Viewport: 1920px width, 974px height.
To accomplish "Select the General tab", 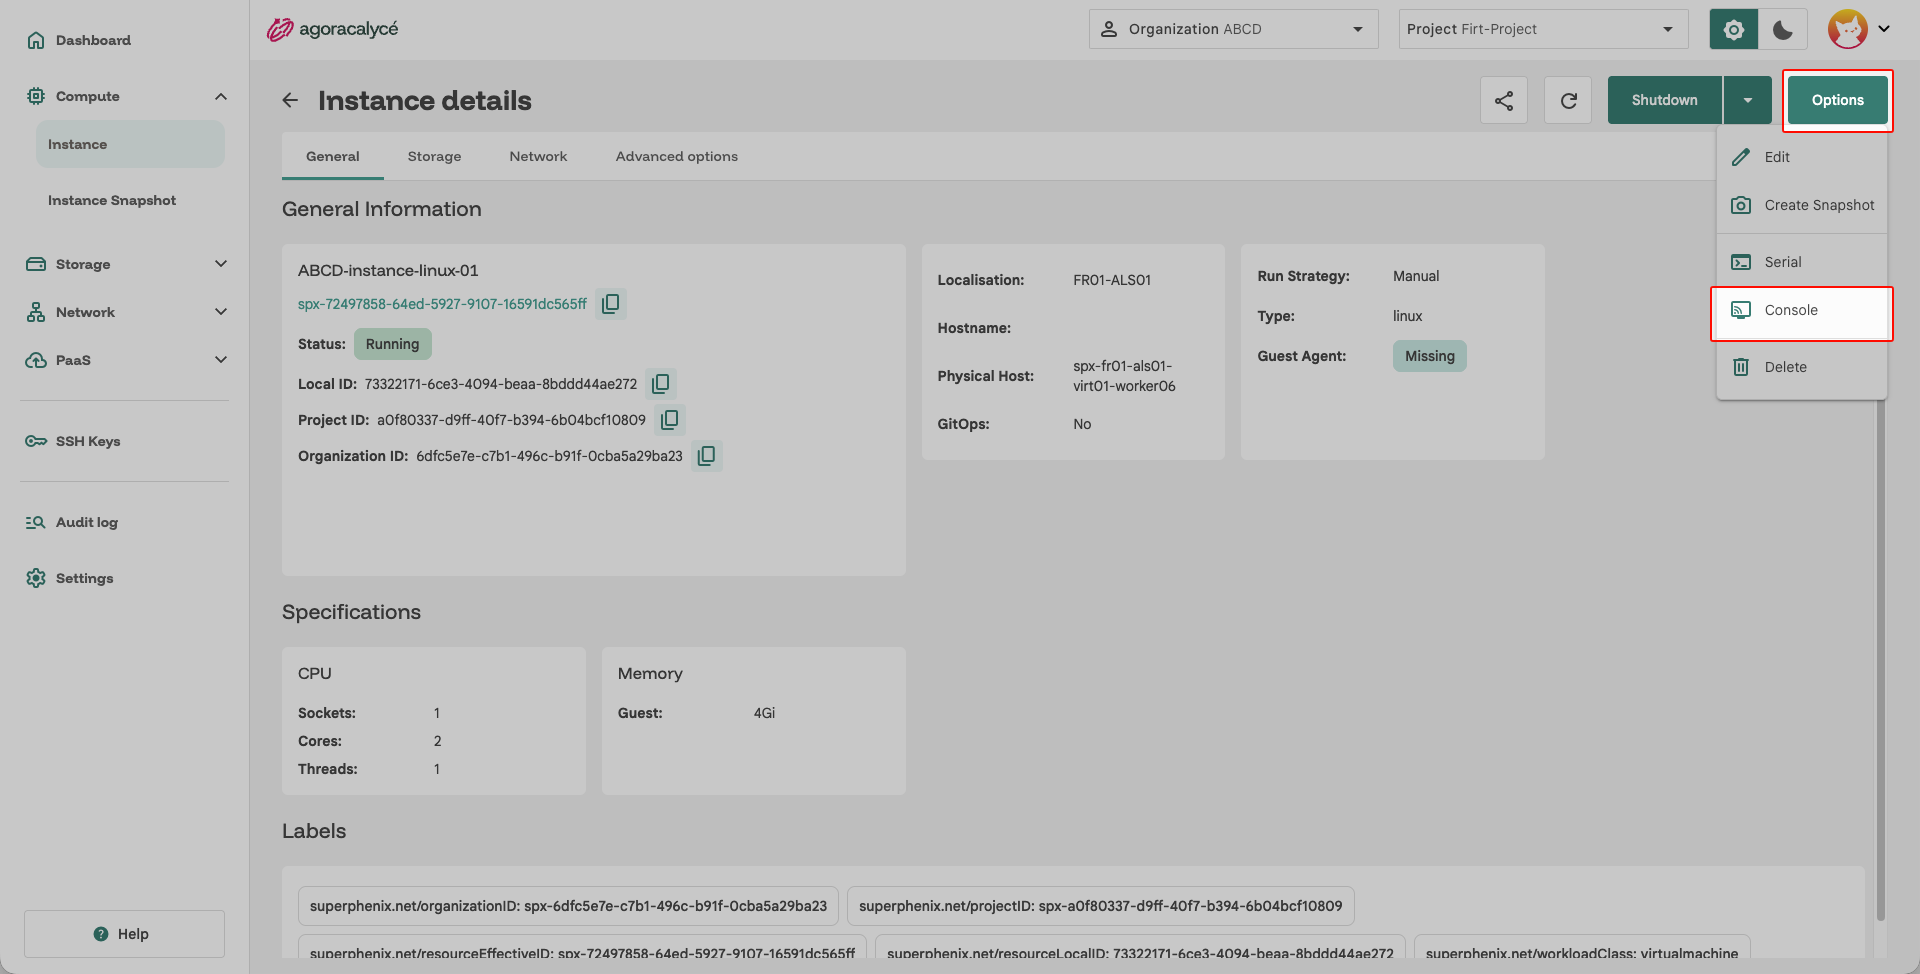I will (x=333, y=156).
